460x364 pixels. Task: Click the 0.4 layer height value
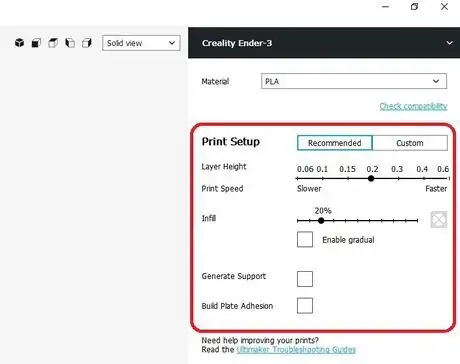click(422, 169)
